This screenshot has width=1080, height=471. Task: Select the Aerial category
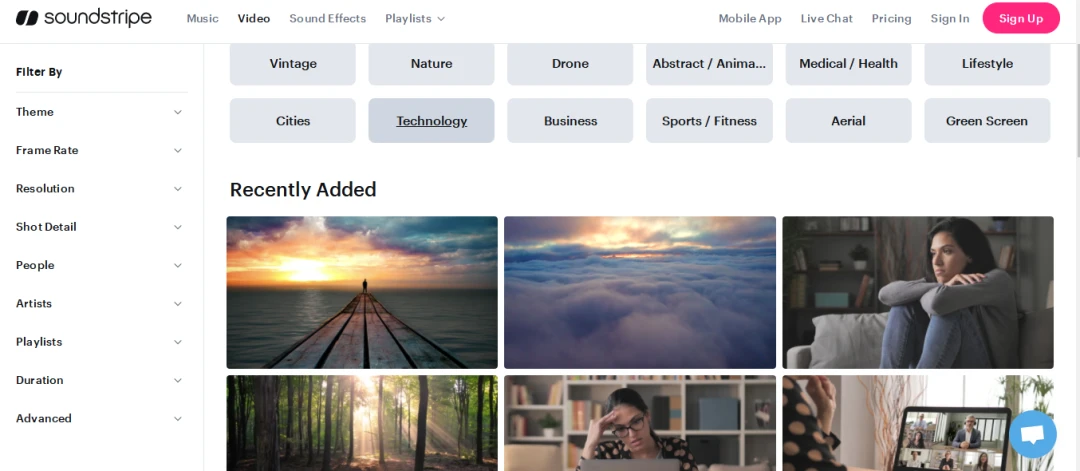(x=848, y=121)
